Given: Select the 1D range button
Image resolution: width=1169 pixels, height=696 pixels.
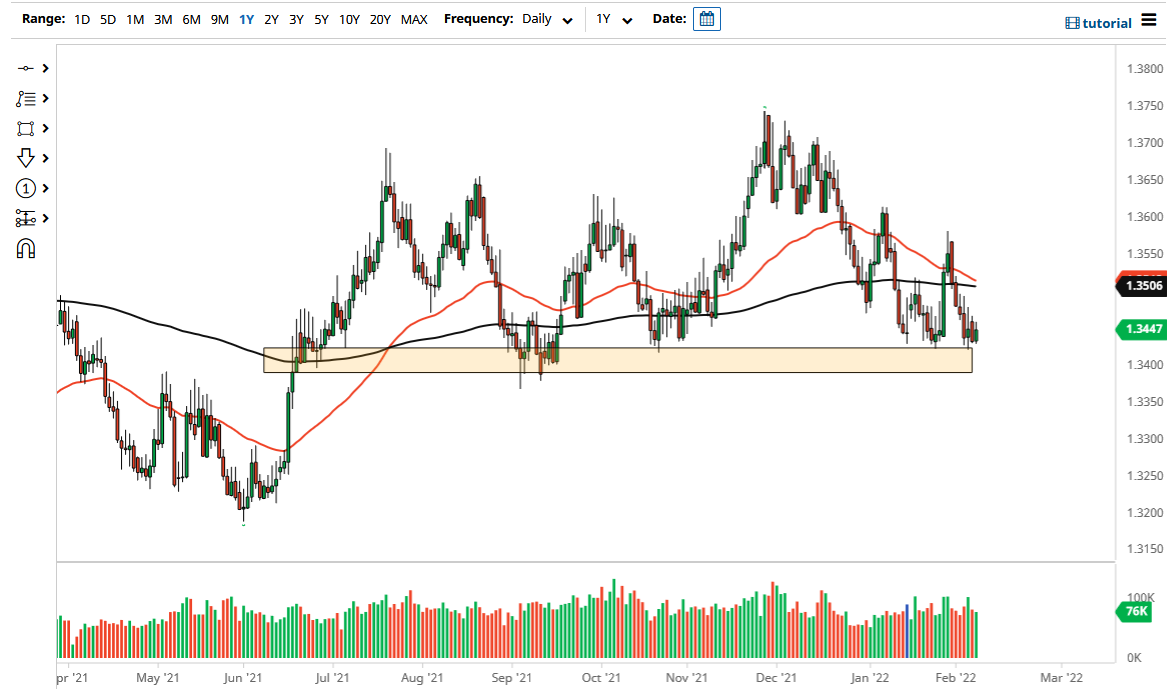Looking at the screenshot, I should (81, 19).
